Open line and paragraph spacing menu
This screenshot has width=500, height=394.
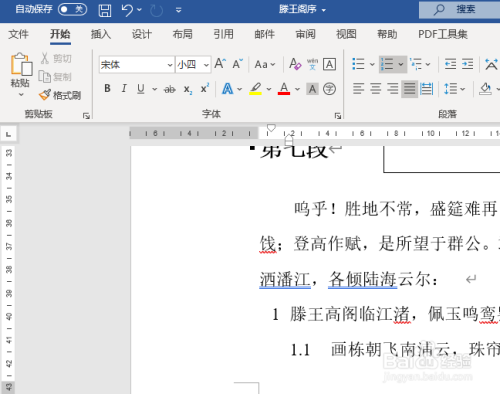click(454, 89)
